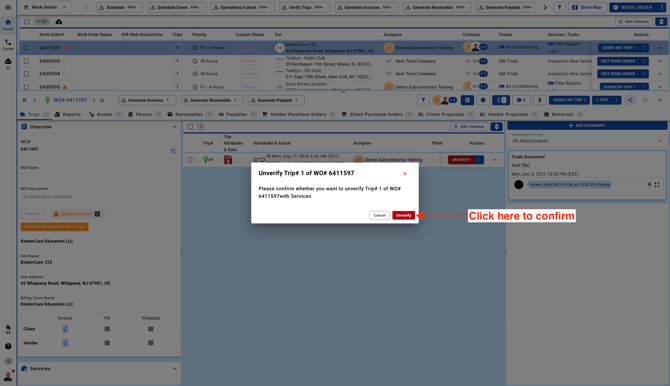Expand detail panel to fullscreen
The width and height of the screenshot is (670, 386).
point(645,100)
